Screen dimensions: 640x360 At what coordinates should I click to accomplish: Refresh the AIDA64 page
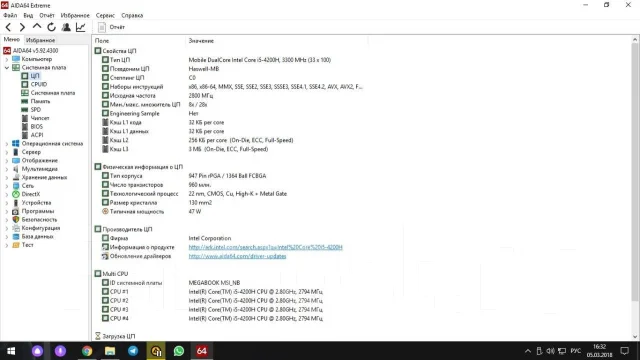pyautogui.click(x=51, y=27)
